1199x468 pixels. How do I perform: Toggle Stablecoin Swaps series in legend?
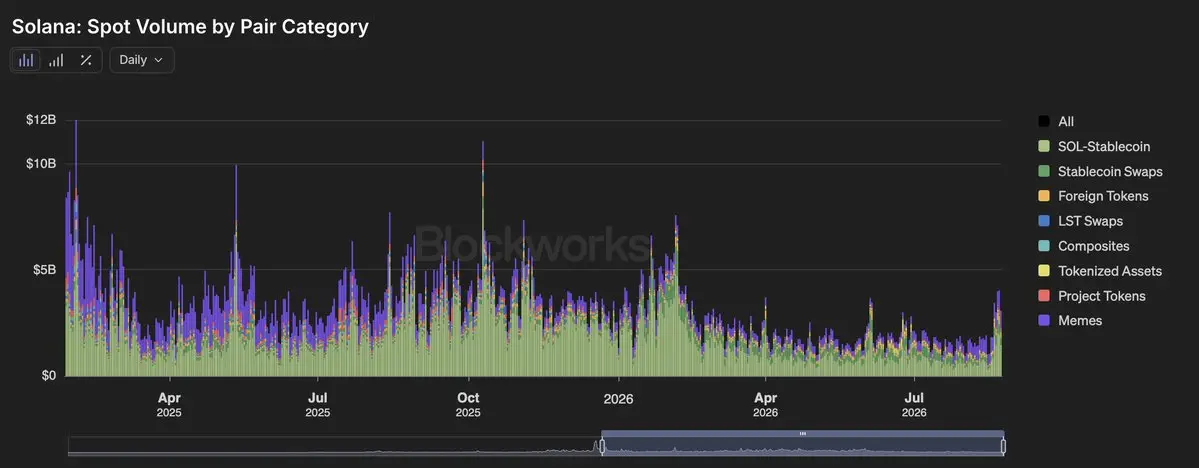point(1100,171)
